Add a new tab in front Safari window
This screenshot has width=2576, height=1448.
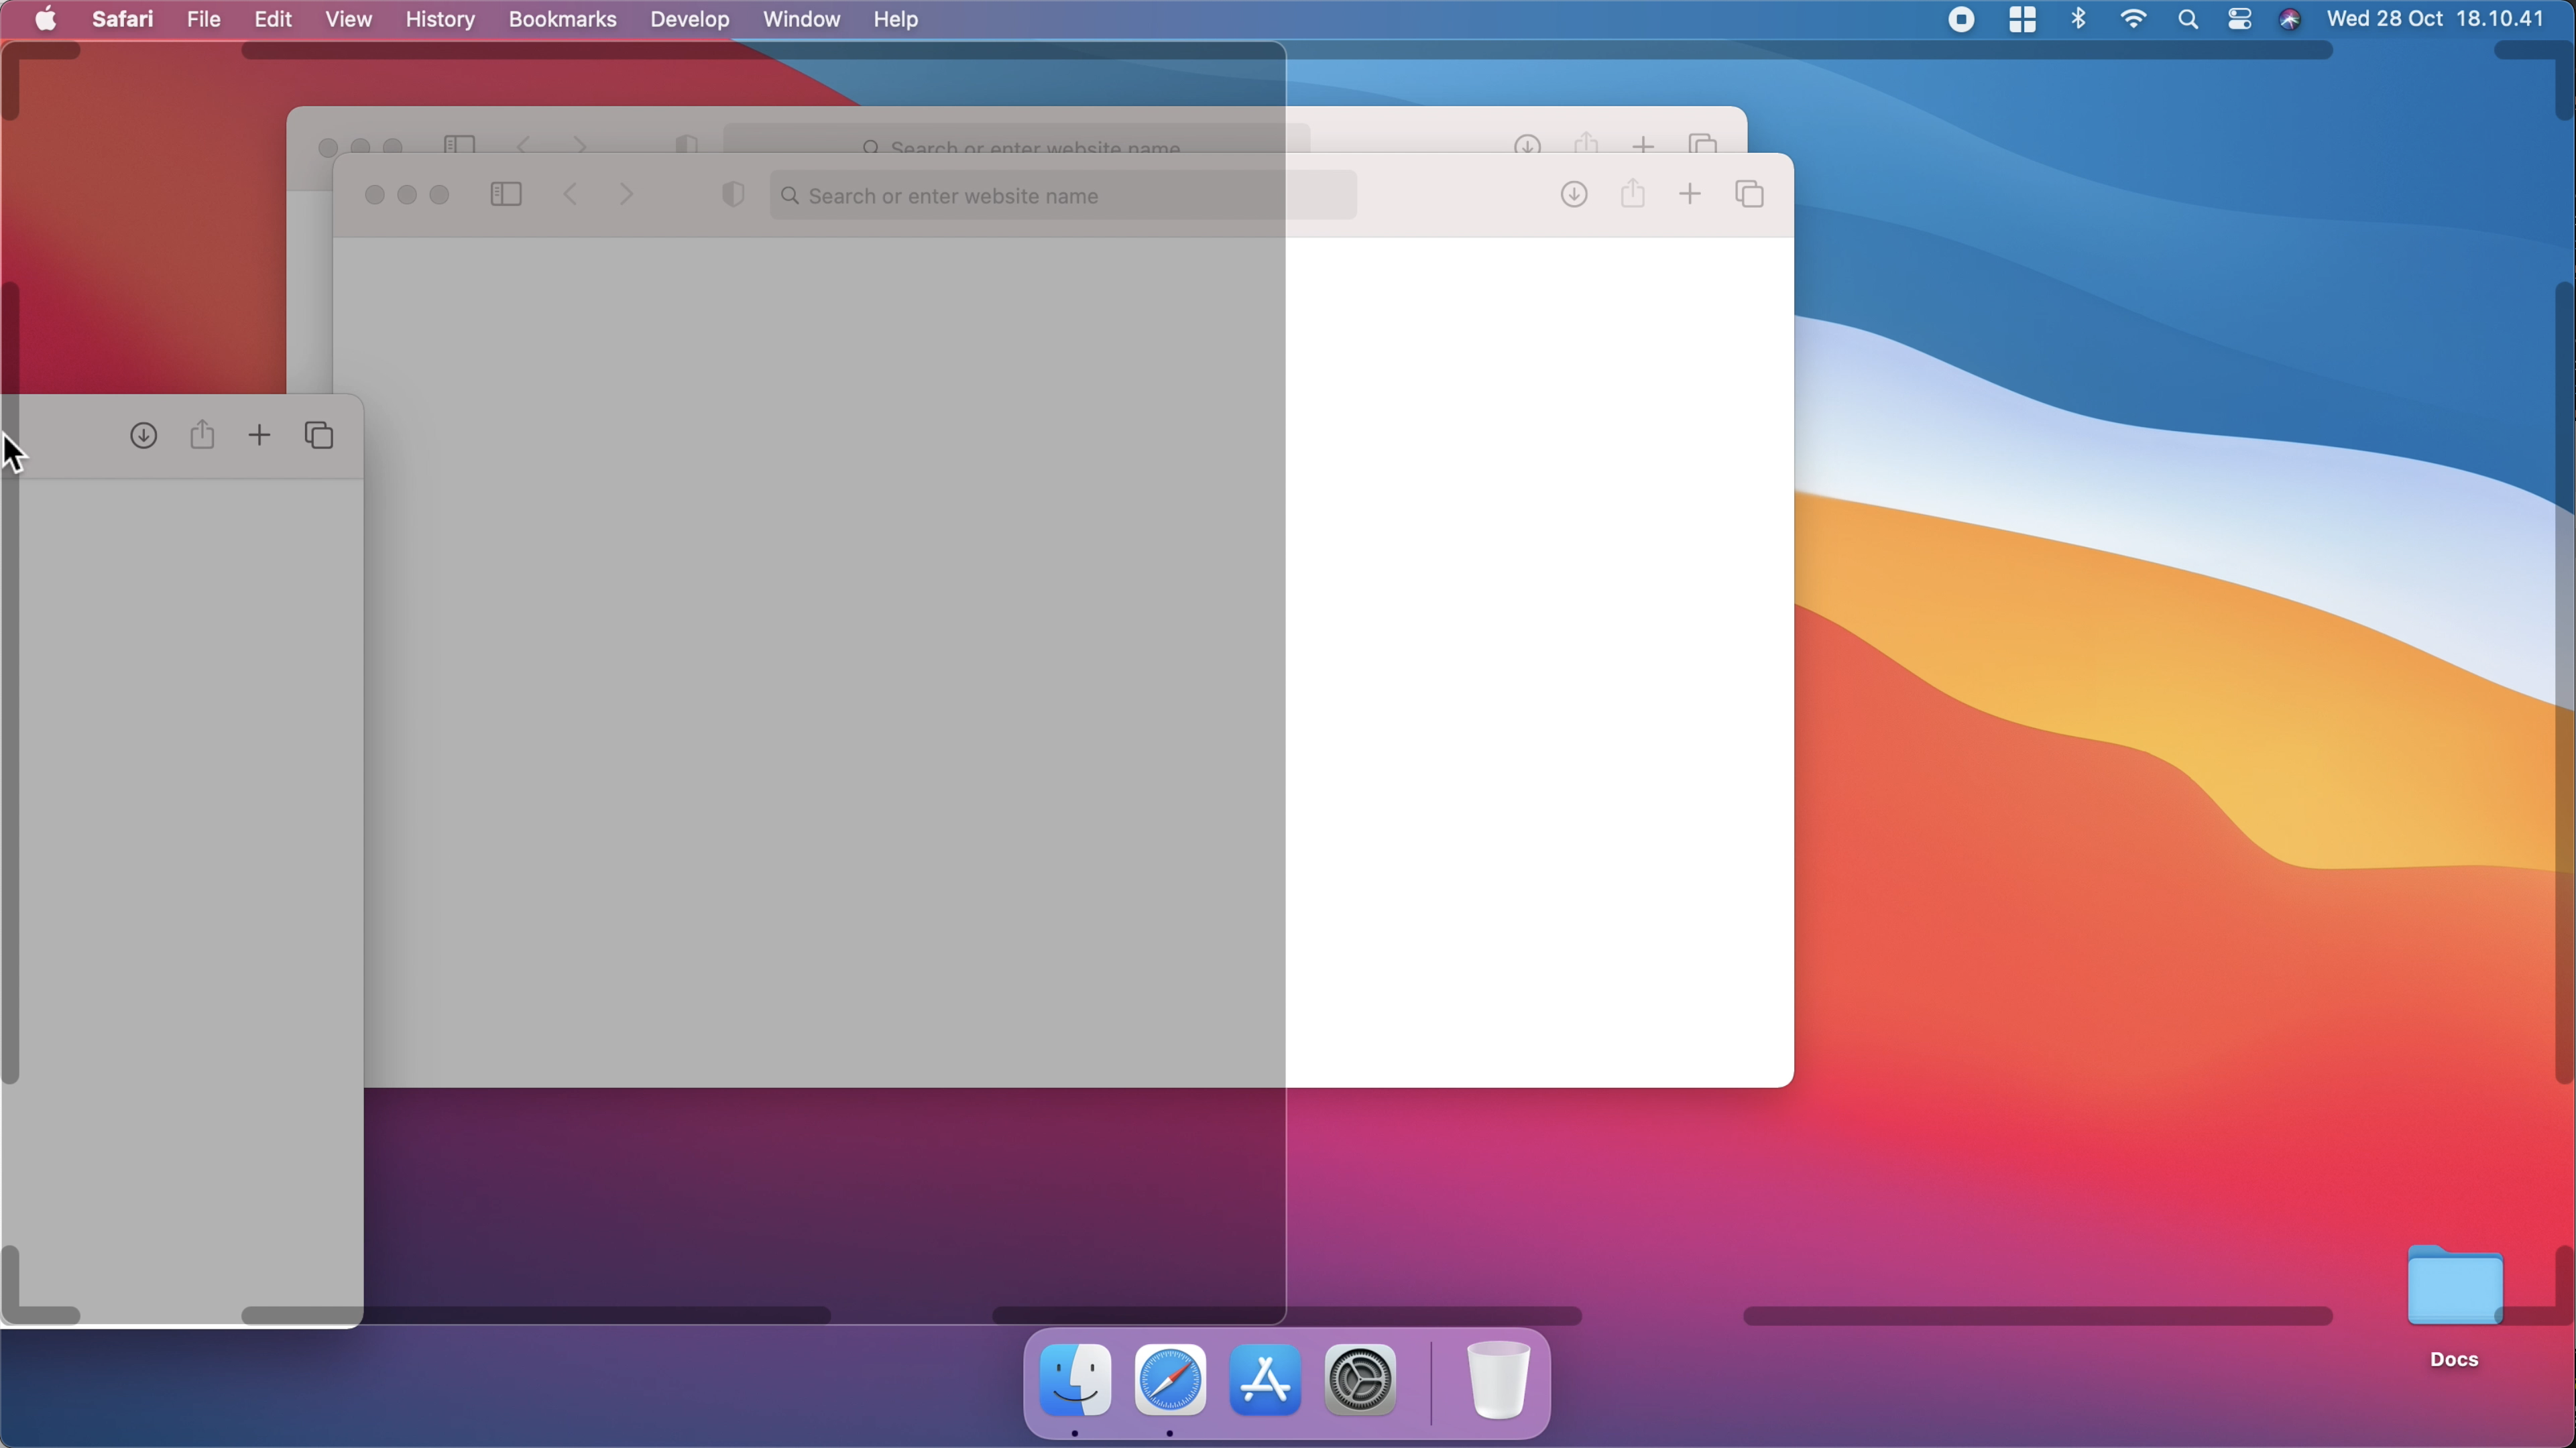(x=1690, y=195)
